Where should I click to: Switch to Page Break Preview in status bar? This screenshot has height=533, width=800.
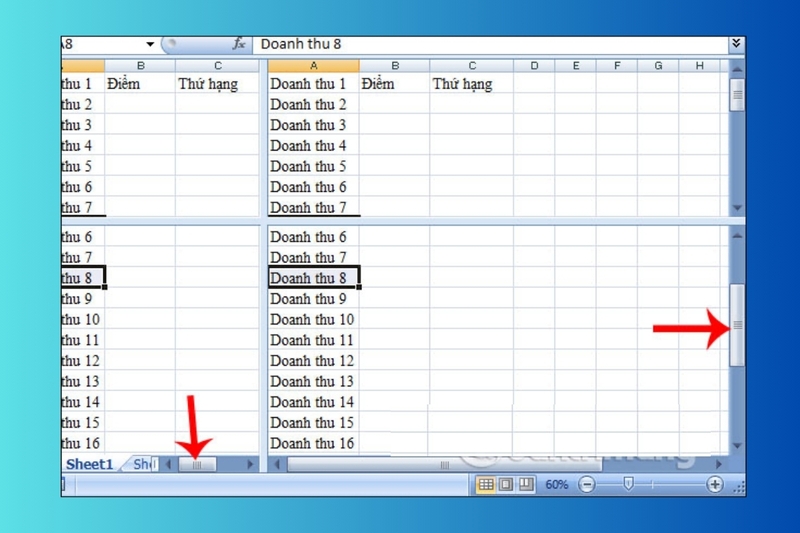526,484
